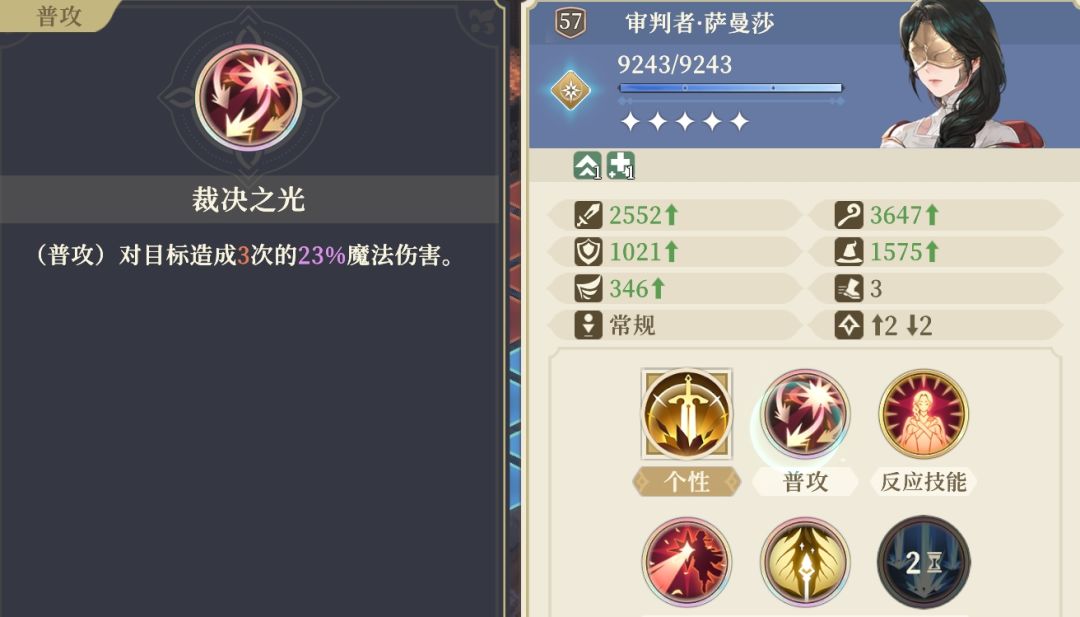
Task: Select the golden wings skill icon
Action: click(x=805, y=563)
